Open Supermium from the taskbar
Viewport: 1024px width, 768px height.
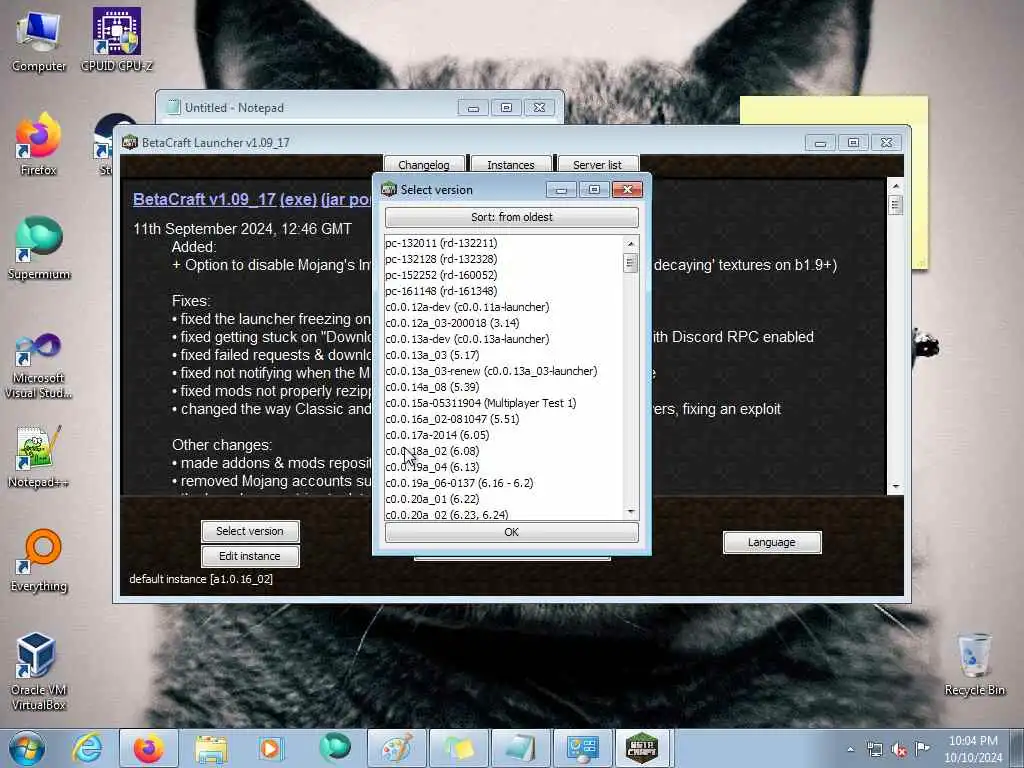pos(334,748)
